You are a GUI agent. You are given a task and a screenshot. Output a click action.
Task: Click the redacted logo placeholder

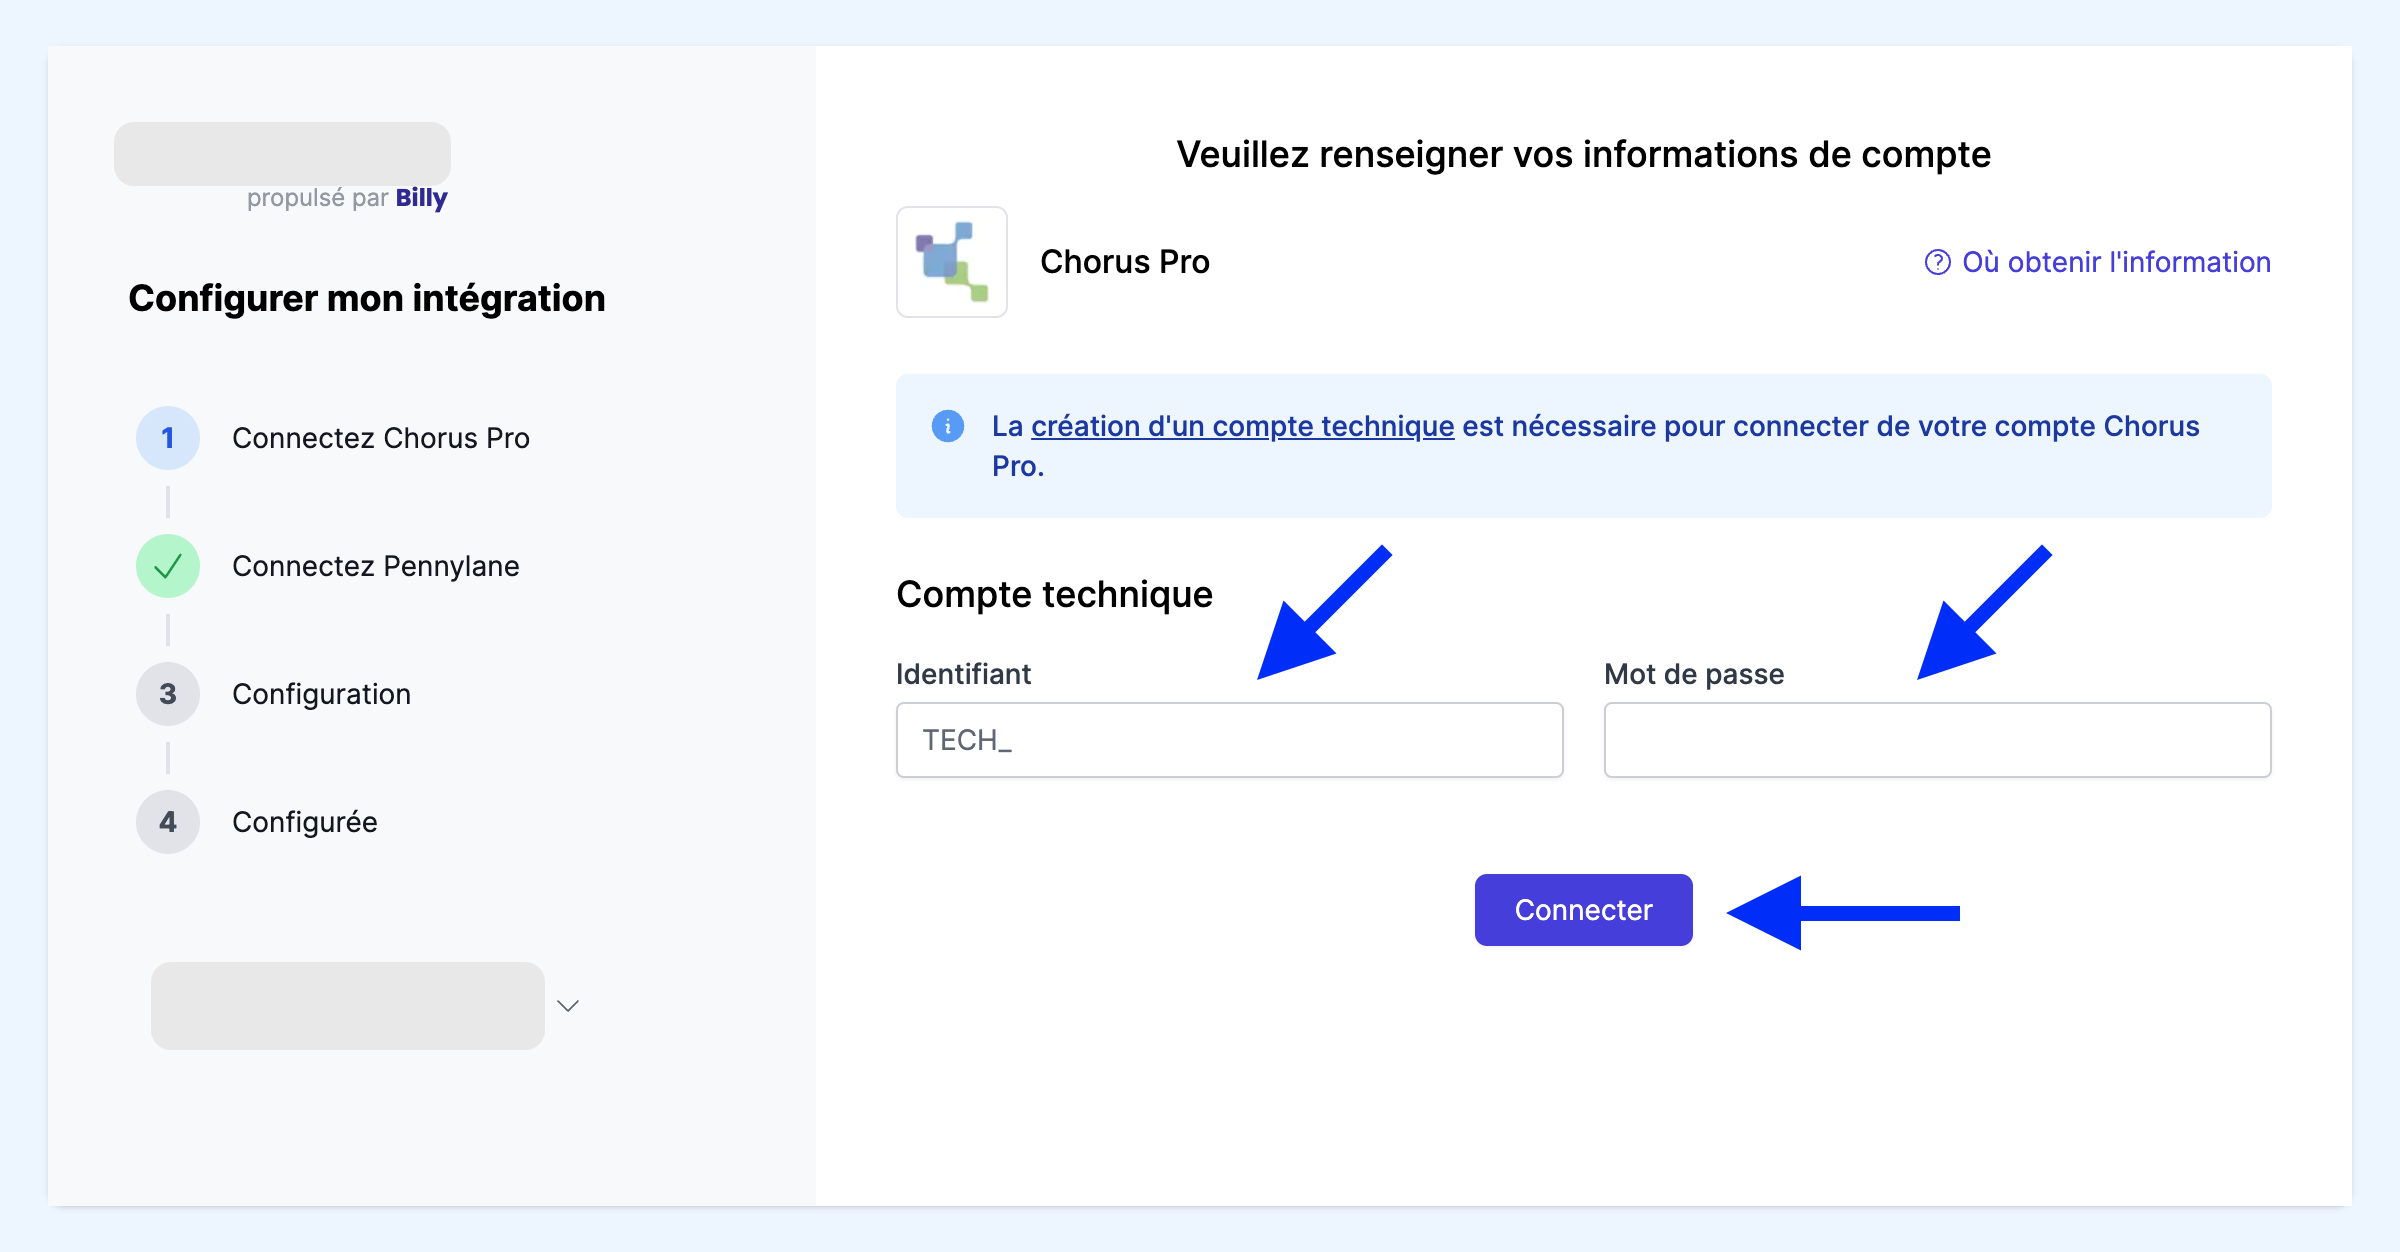point(282,154)
